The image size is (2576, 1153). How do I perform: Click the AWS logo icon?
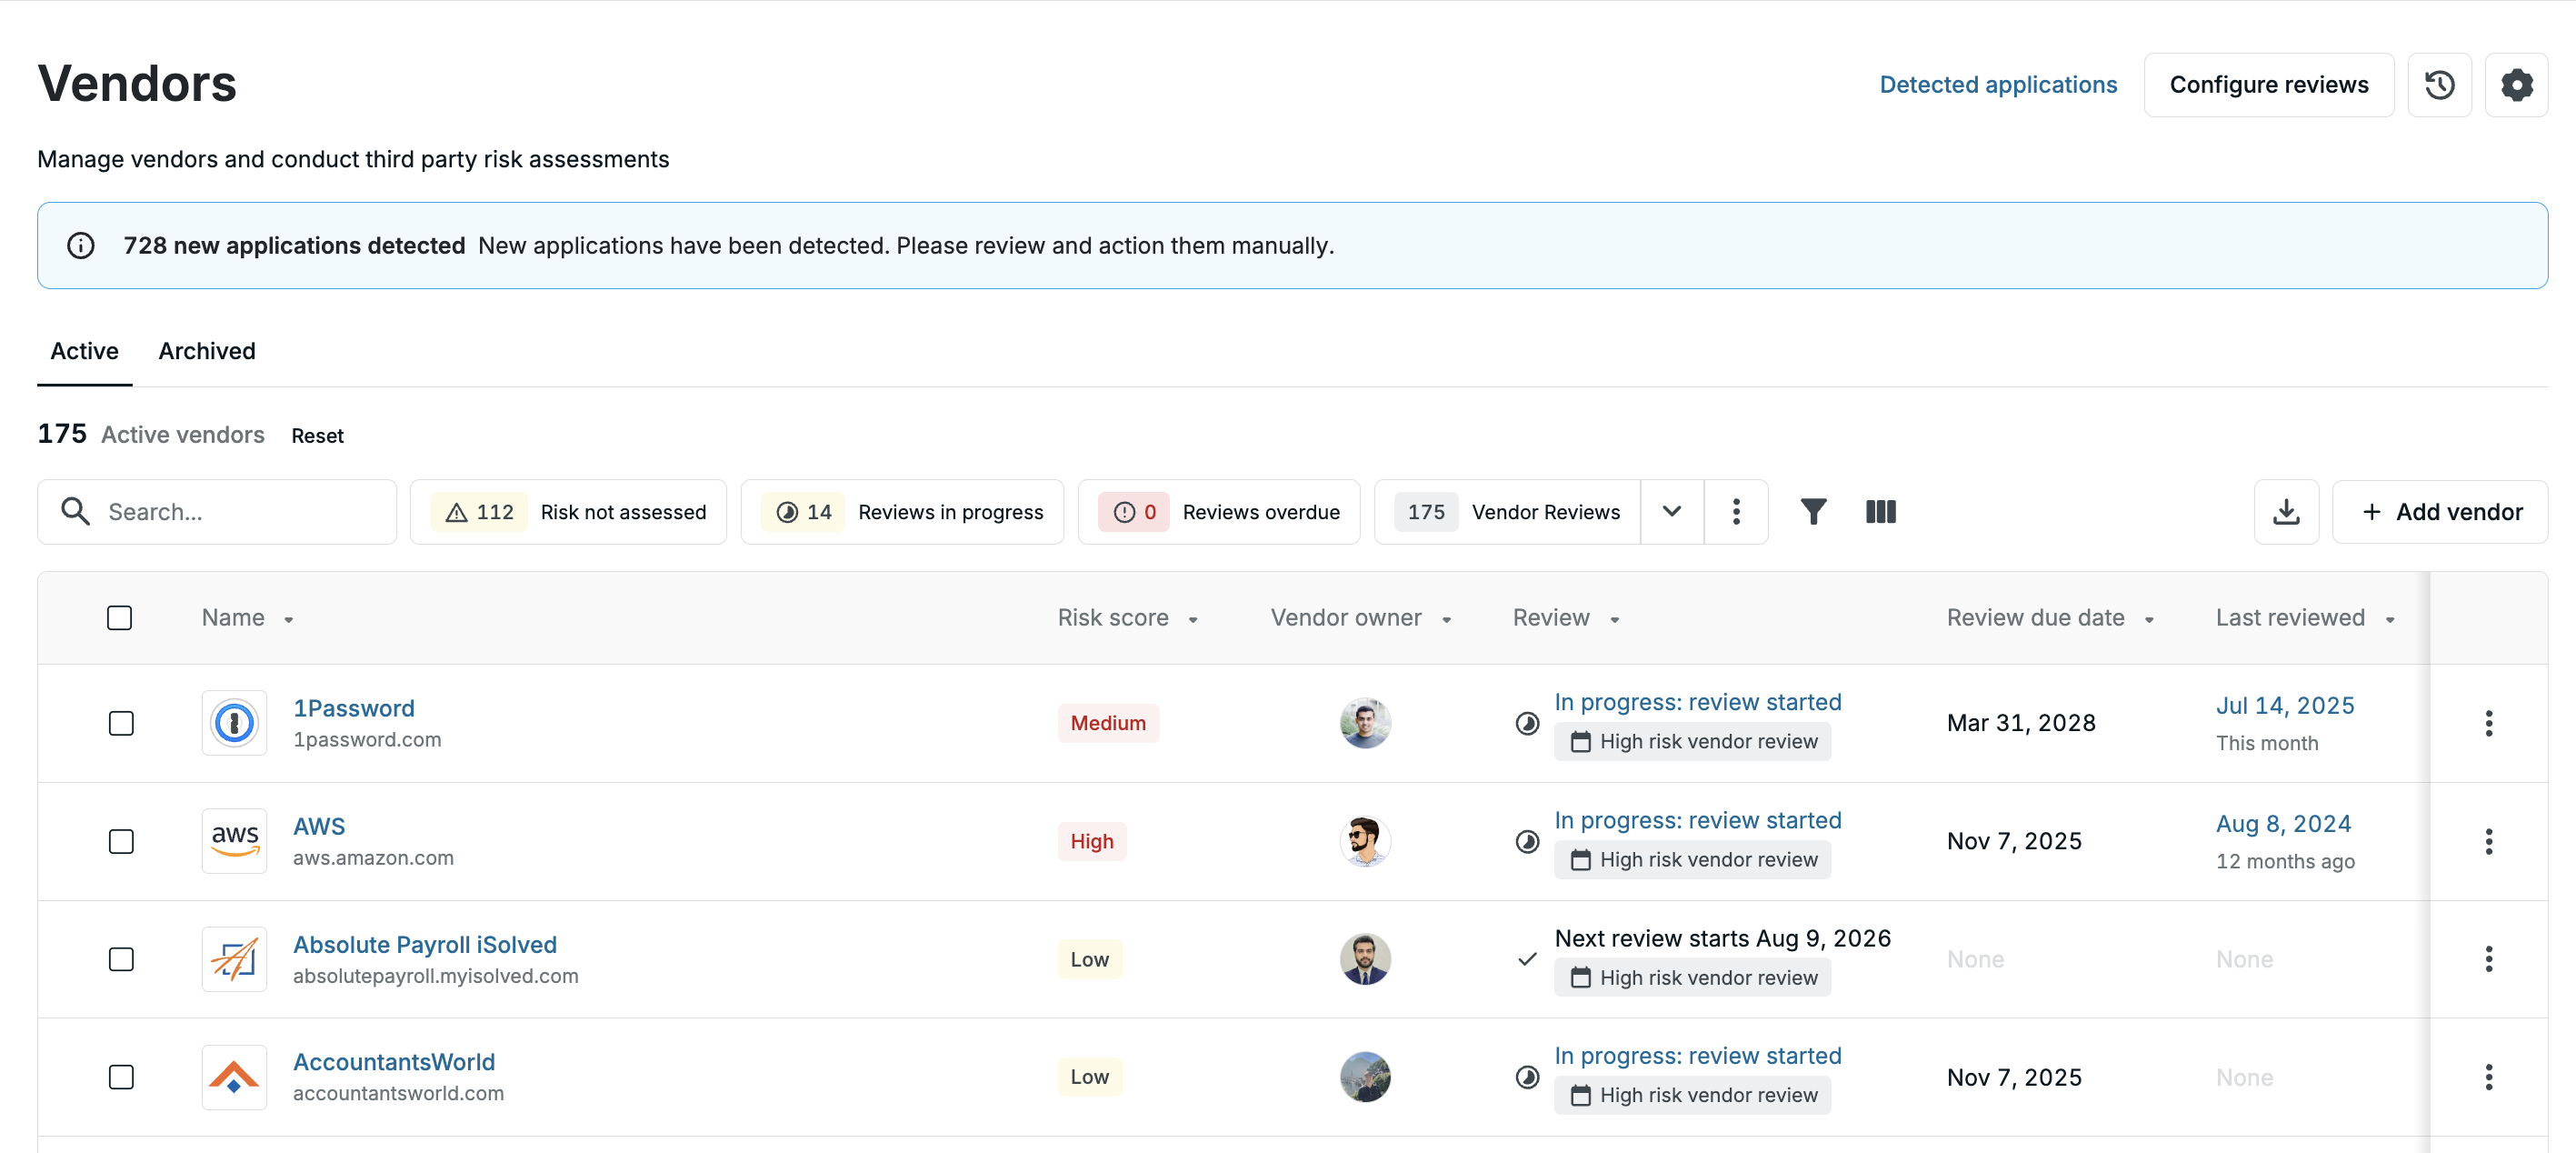234,841
